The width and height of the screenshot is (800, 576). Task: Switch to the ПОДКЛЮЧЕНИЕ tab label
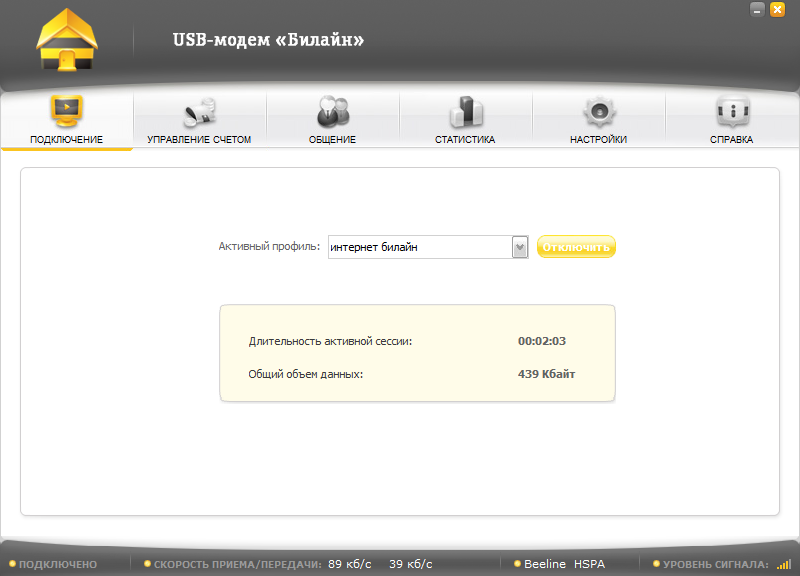(66, 140)
